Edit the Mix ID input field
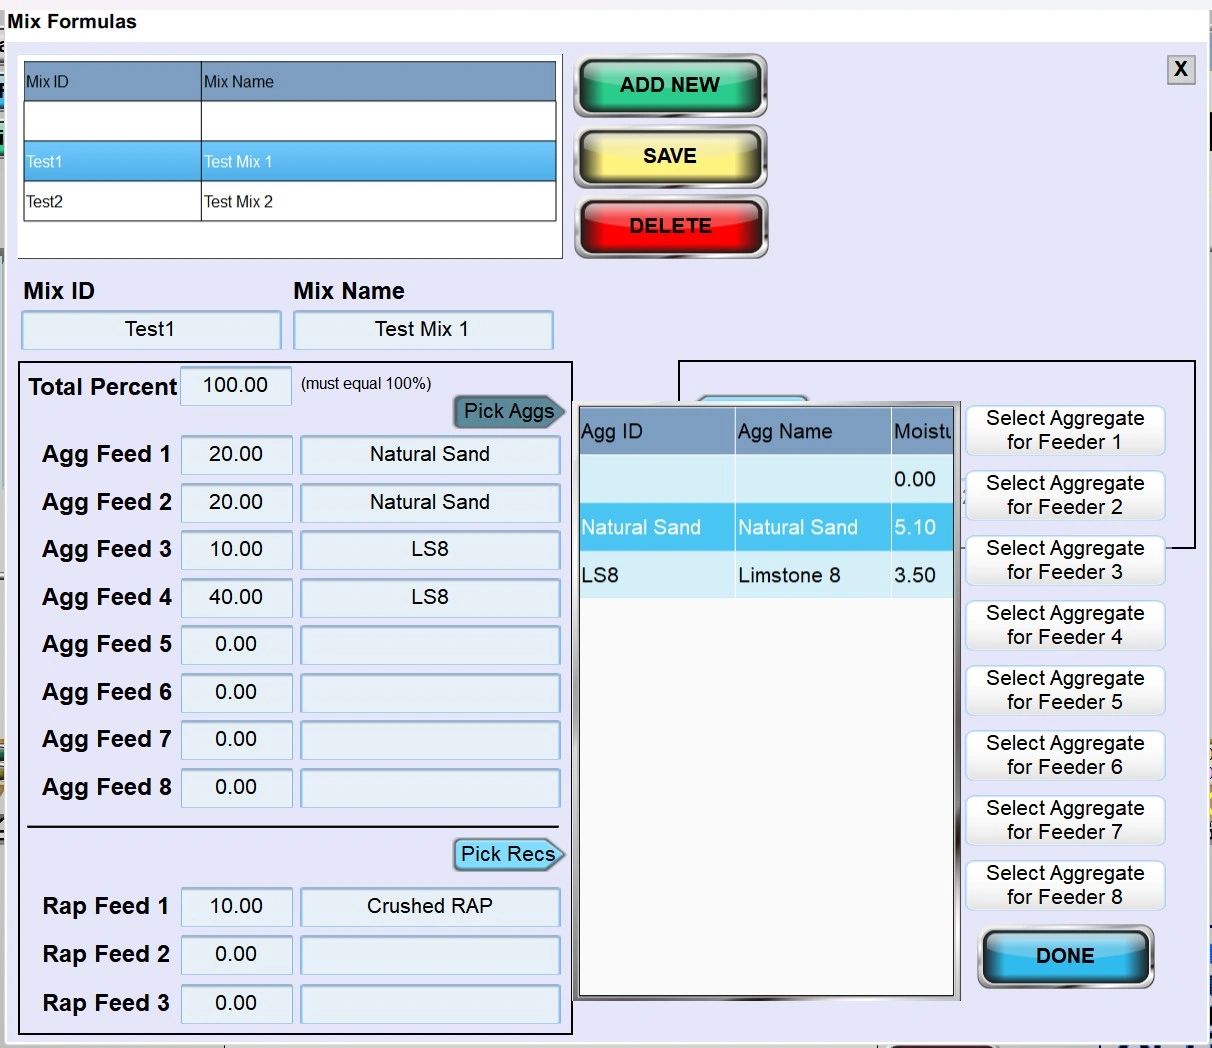The width and height of the screenshot is (1212, 1048). 151,330
